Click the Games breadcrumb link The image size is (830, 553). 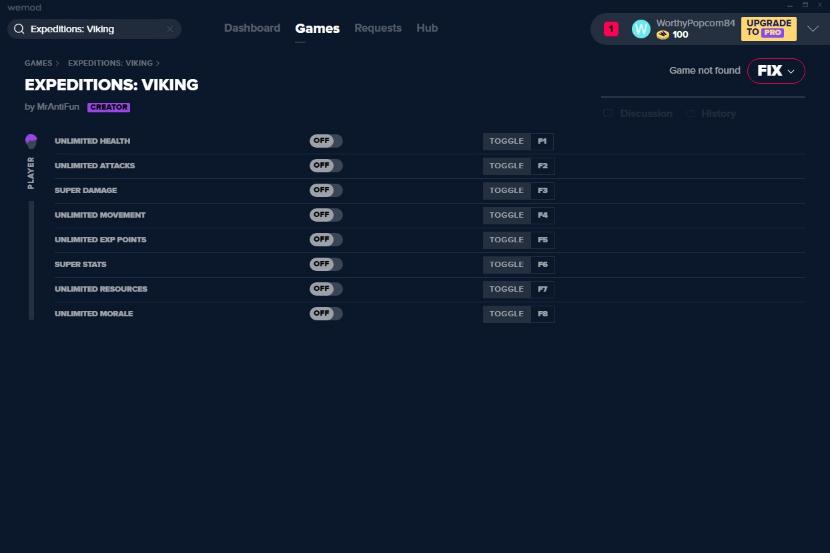[x=38, y=63]
